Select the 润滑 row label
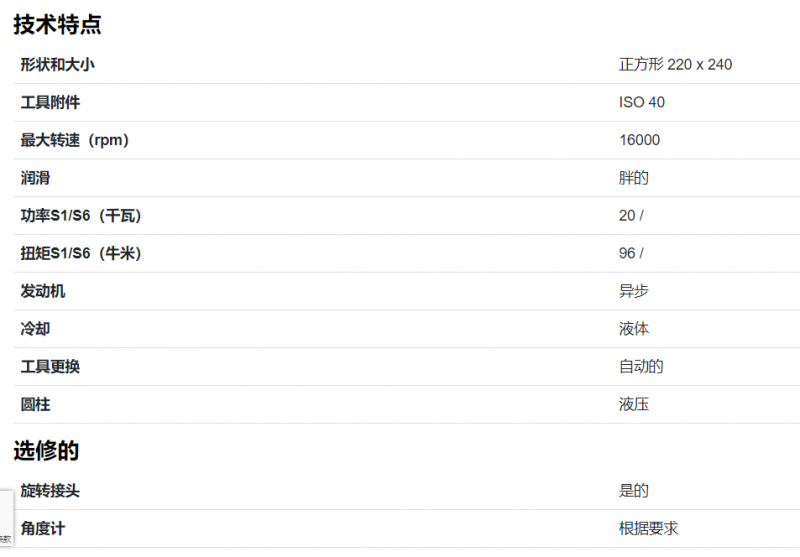Screen dimensions: 800x557 coord(35,178)
